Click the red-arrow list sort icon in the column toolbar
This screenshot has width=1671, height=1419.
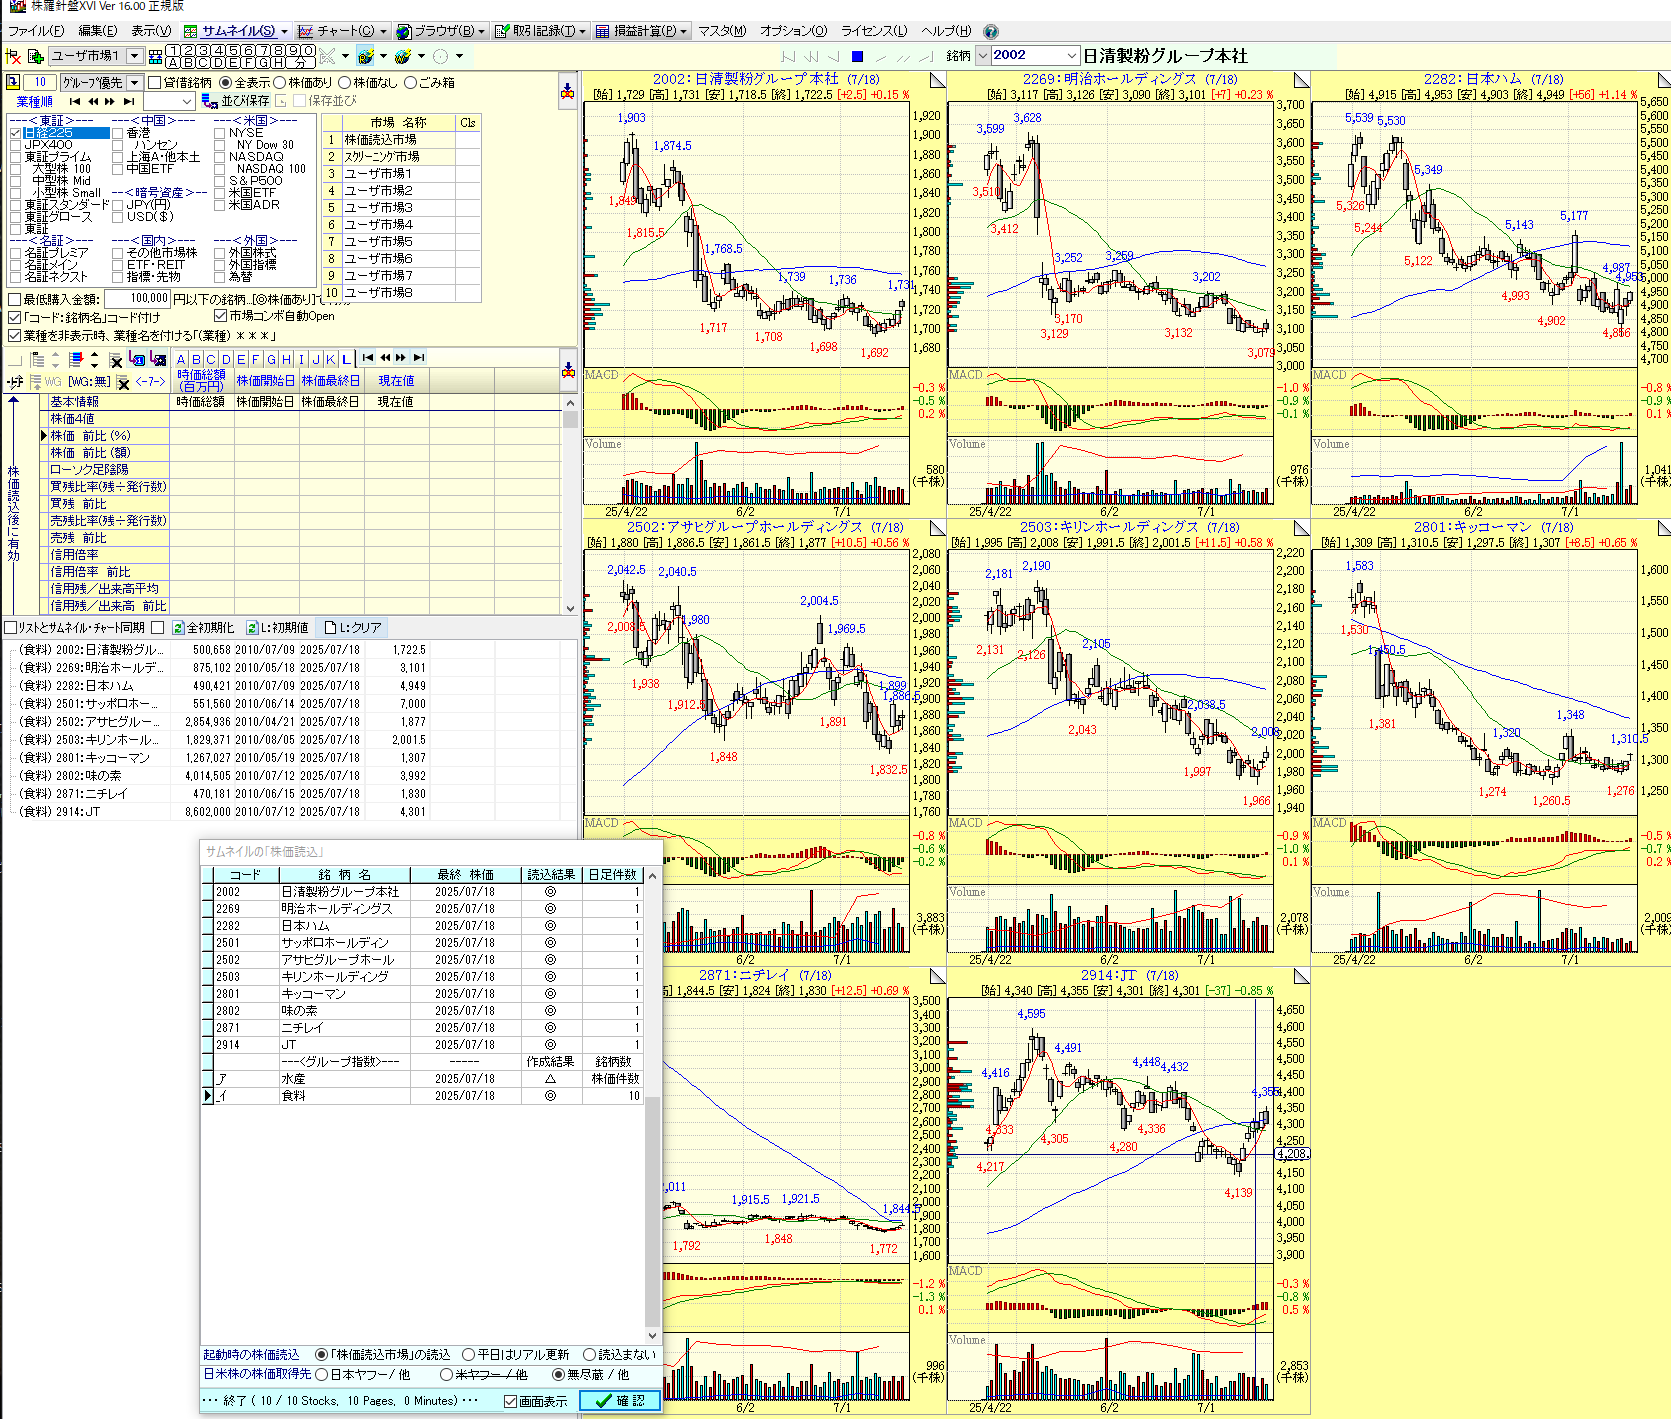coord(76,359)
